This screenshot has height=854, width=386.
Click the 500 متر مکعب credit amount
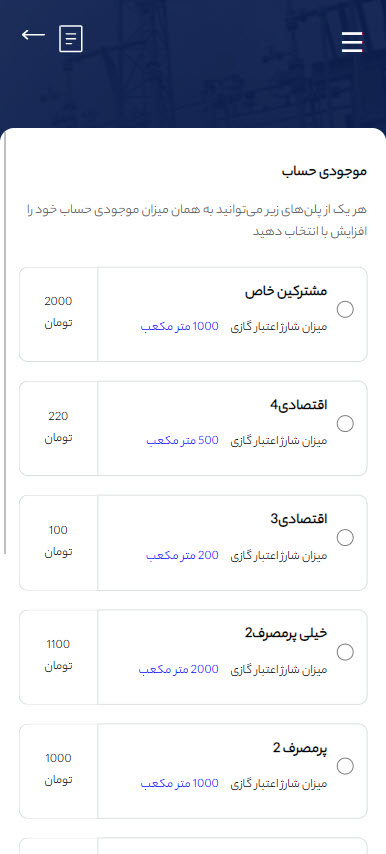tap(182, 441)
